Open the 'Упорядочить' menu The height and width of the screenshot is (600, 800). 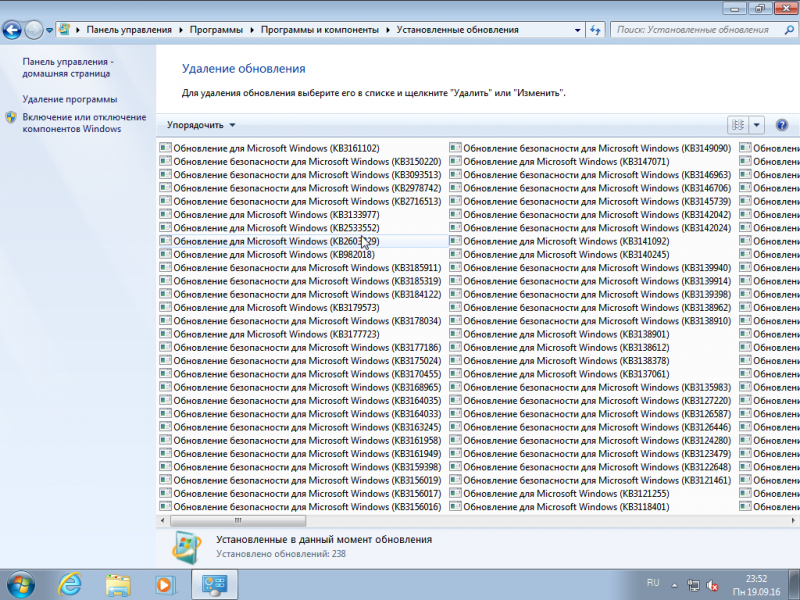click(201, 125)
